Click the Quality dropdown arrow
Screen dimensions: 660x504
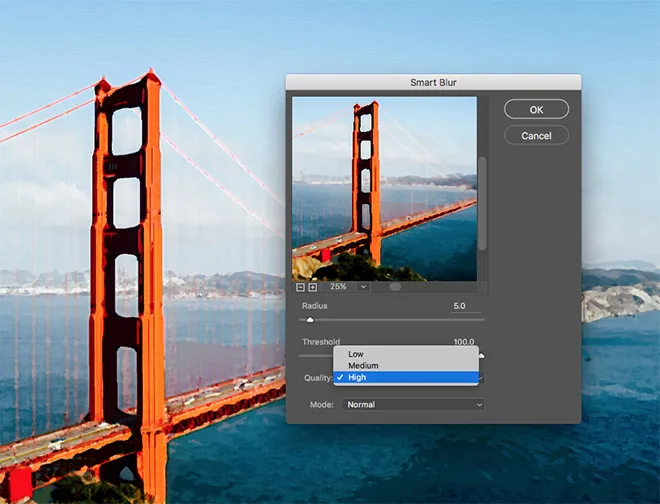(x=480, y=378)
